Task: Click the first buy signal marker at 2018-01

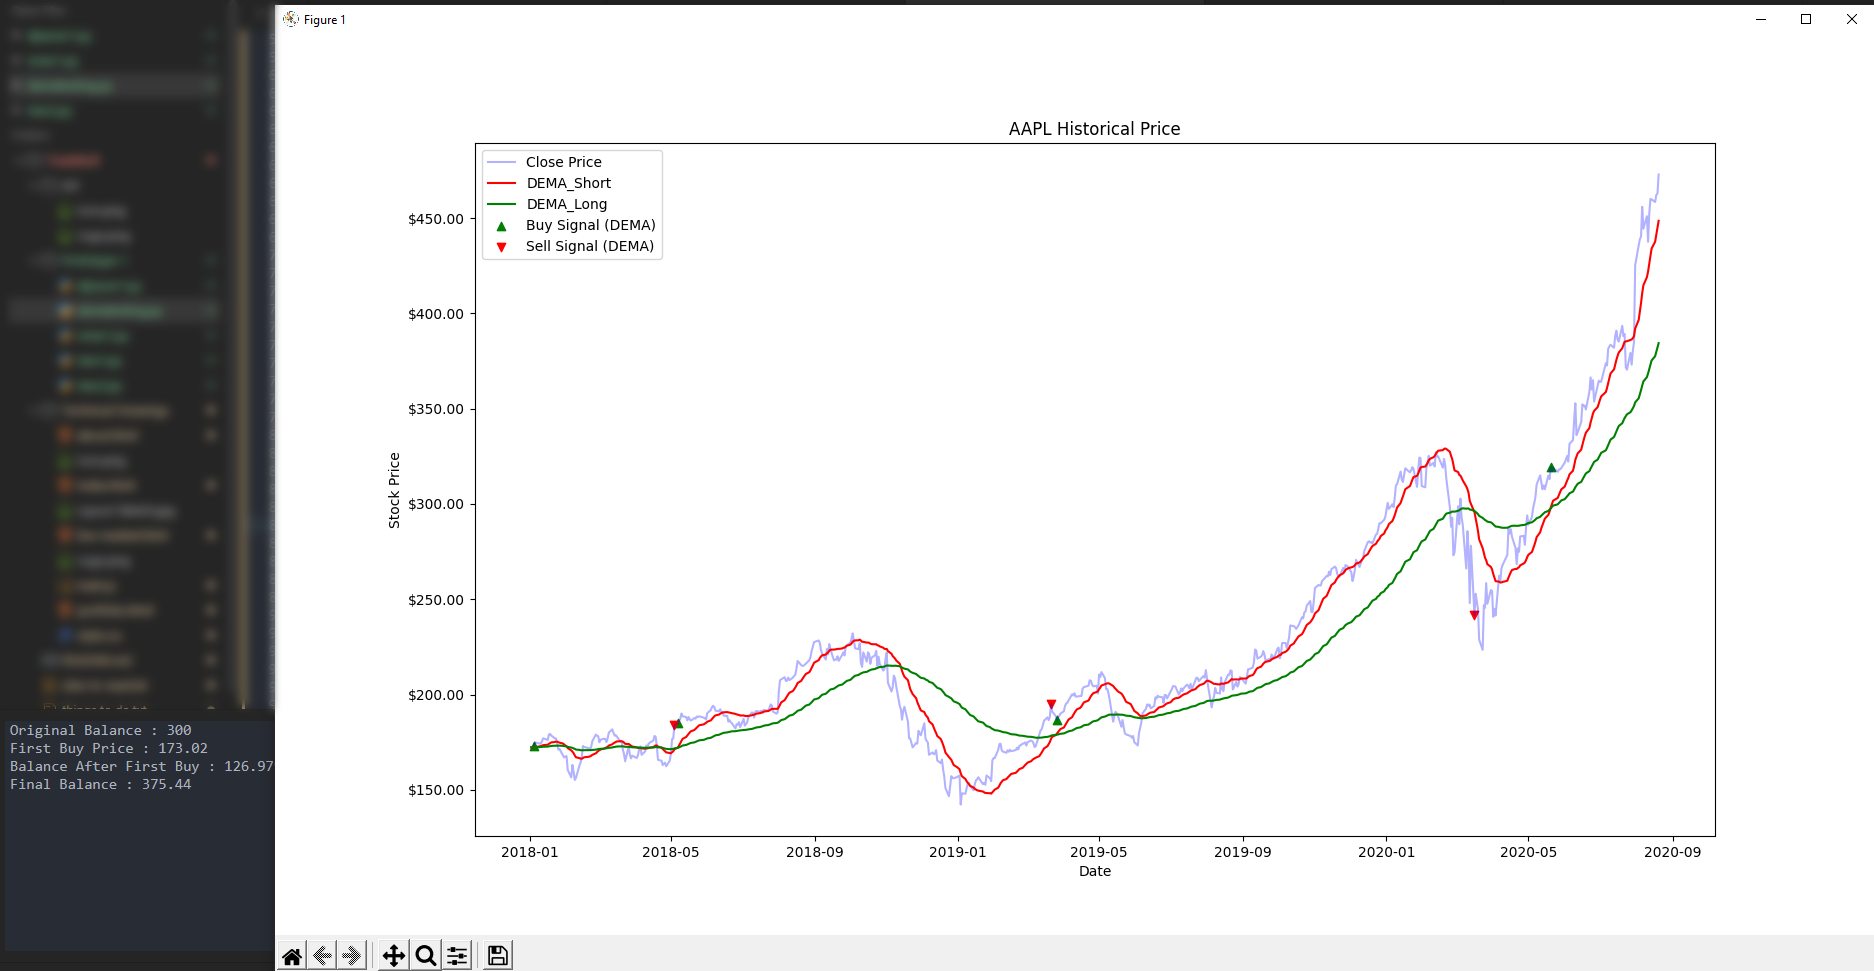Action: click(534, 746)
